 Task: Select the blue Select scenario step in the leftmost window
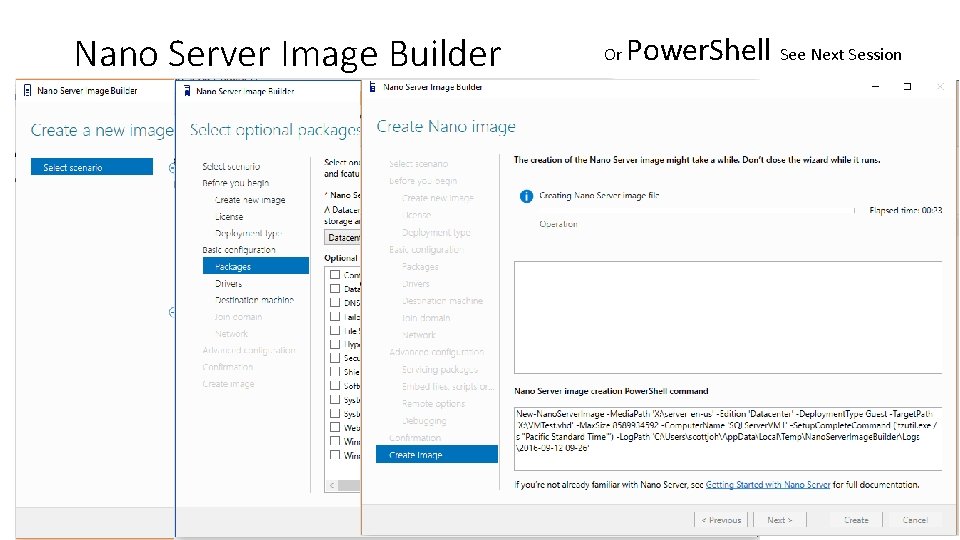pos(92,167)
